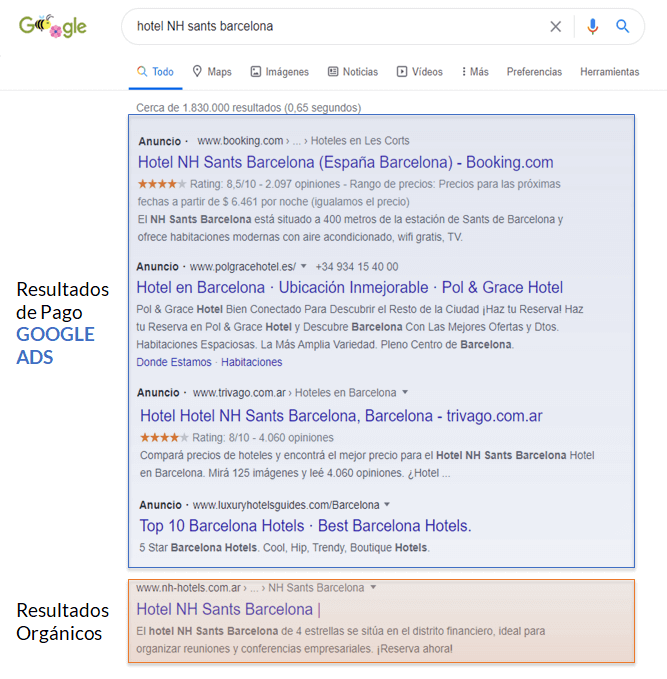This screenshot has width=667, height=679.
Task: Click the pin icon next to Maps
Action: [x=197, y=71]
